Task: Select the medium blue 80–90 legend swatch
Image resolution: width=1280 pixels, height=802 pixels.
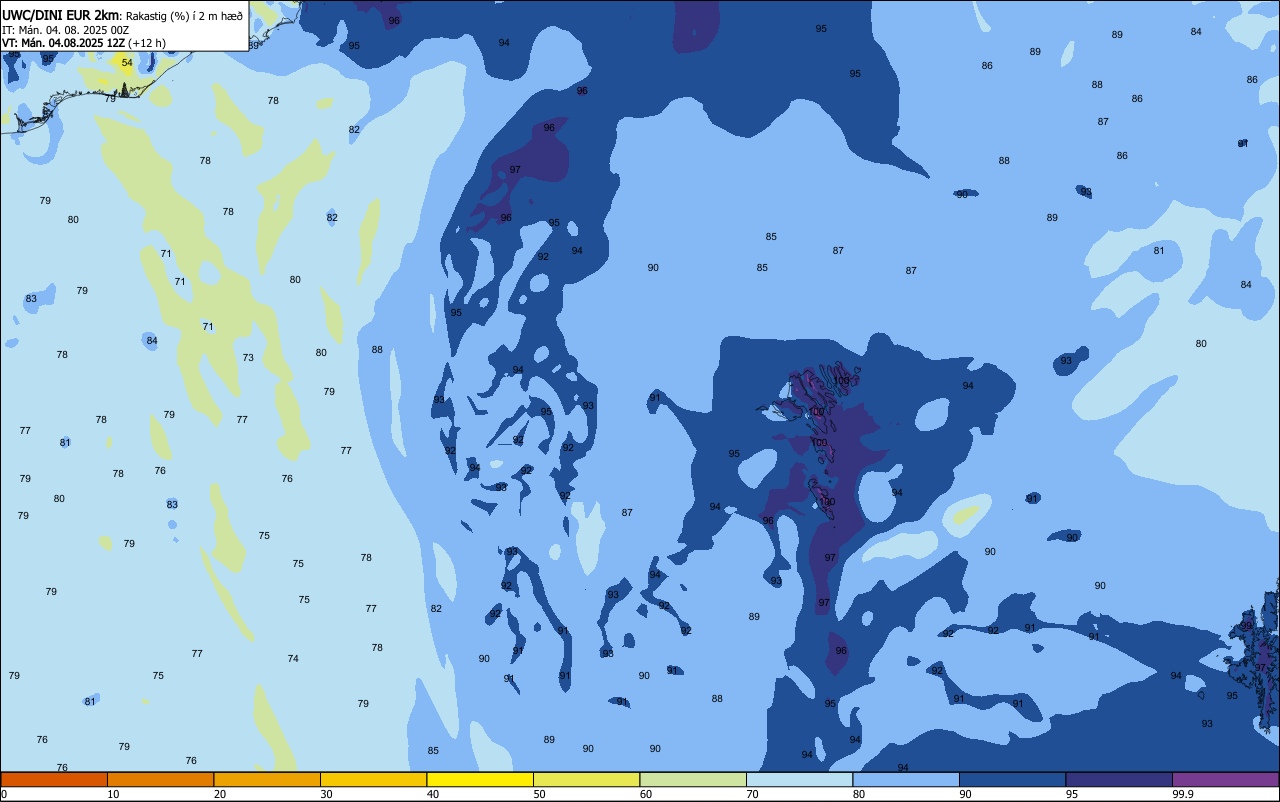Action: (x=906, y=779)
